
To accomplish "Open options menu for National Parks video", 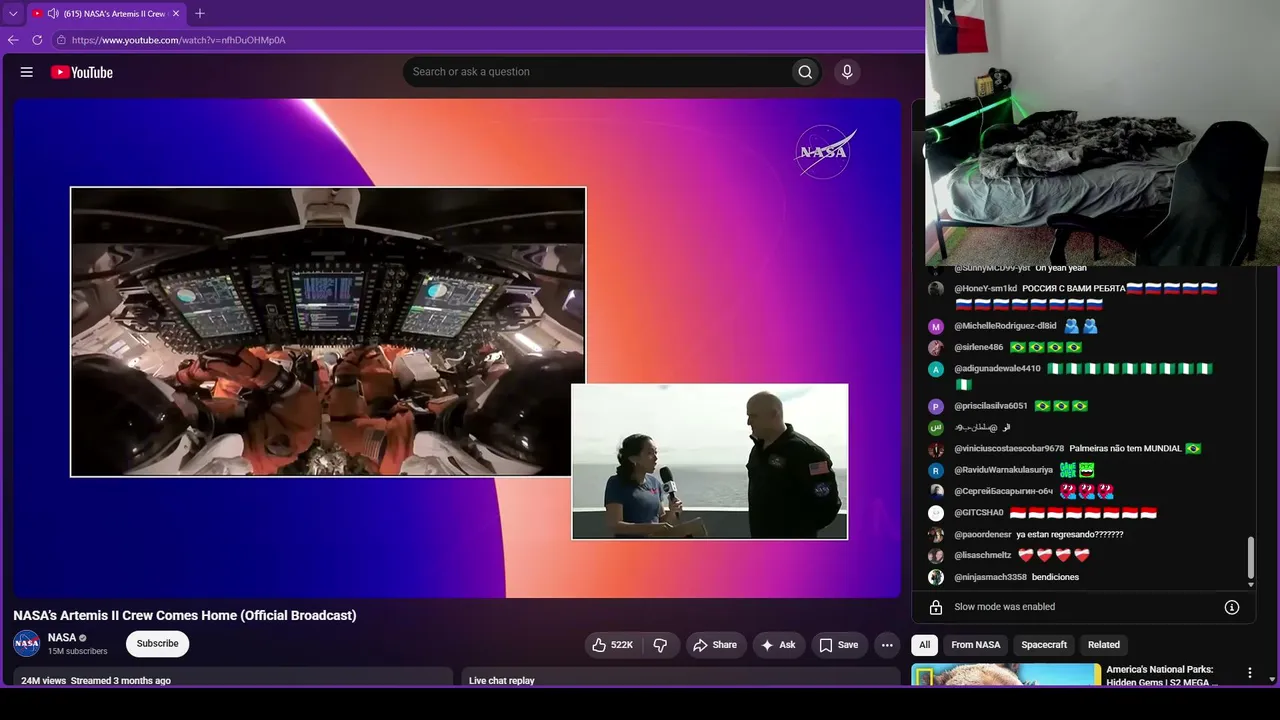I will pyautogui.click(x=1249, y=673).
